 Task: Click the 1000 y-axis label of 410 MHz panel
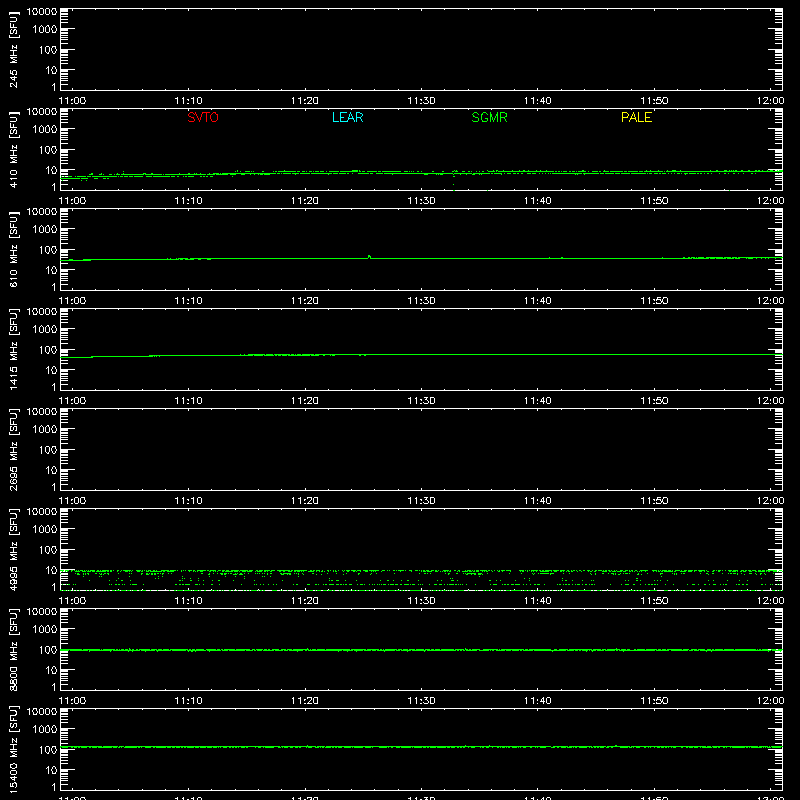pos(45,130)
